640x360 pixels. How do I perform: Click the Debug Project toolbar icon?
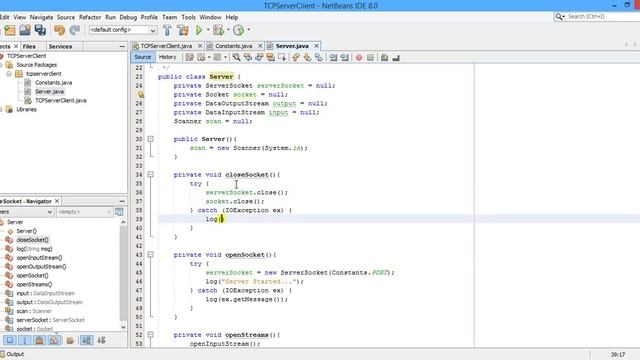[x=218, y=30]
